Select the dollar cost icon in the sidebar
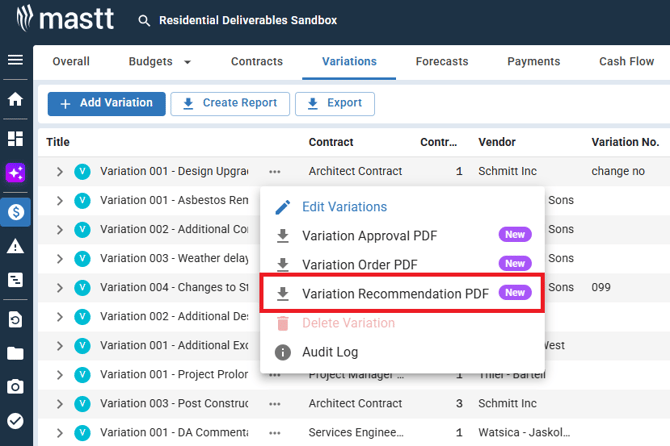This screenshot has height=446, width=670. [15, 212]
